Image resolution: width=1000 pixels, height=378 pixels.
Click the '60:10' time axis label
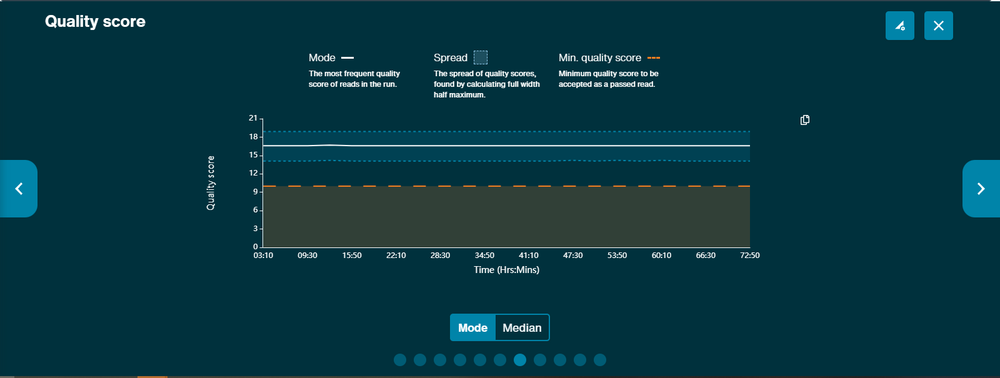coord(661,255)
